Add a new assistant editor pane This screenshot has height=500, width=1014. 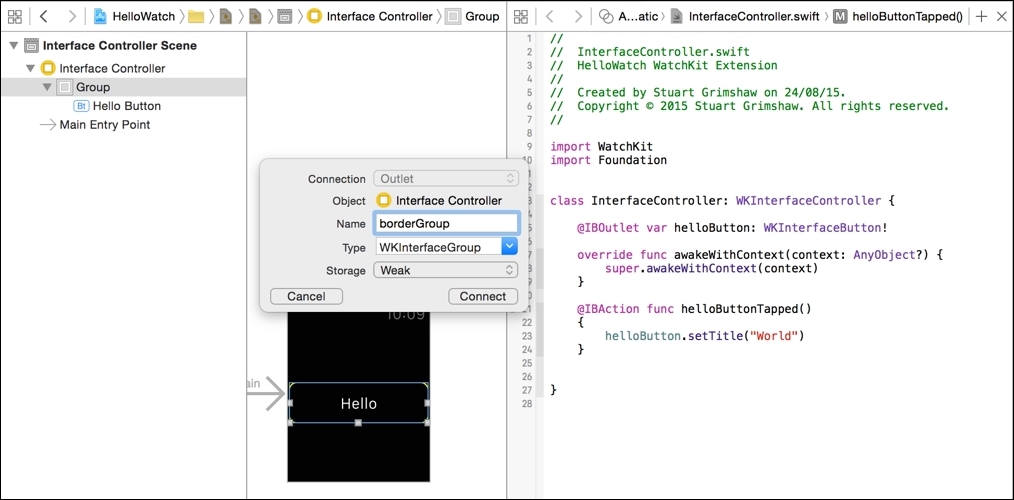pos(980,16)
